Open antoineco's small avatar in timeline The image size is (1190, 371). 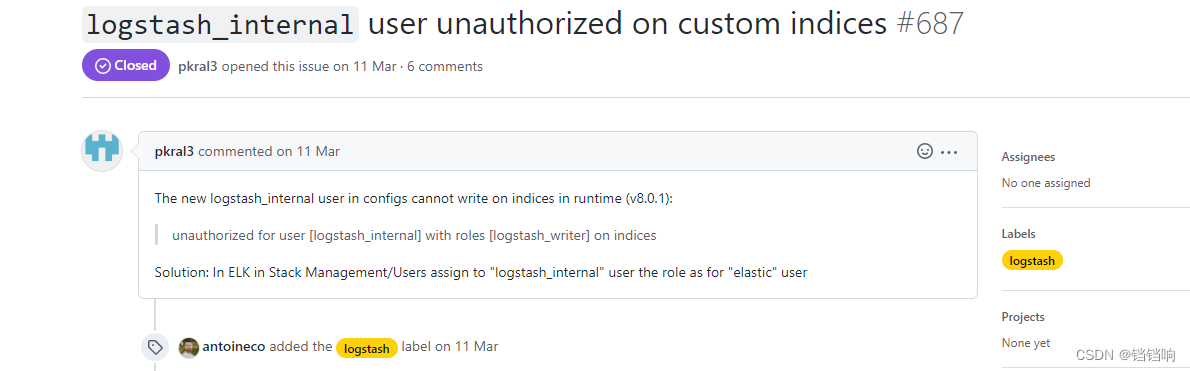click(x=188, y=347)
